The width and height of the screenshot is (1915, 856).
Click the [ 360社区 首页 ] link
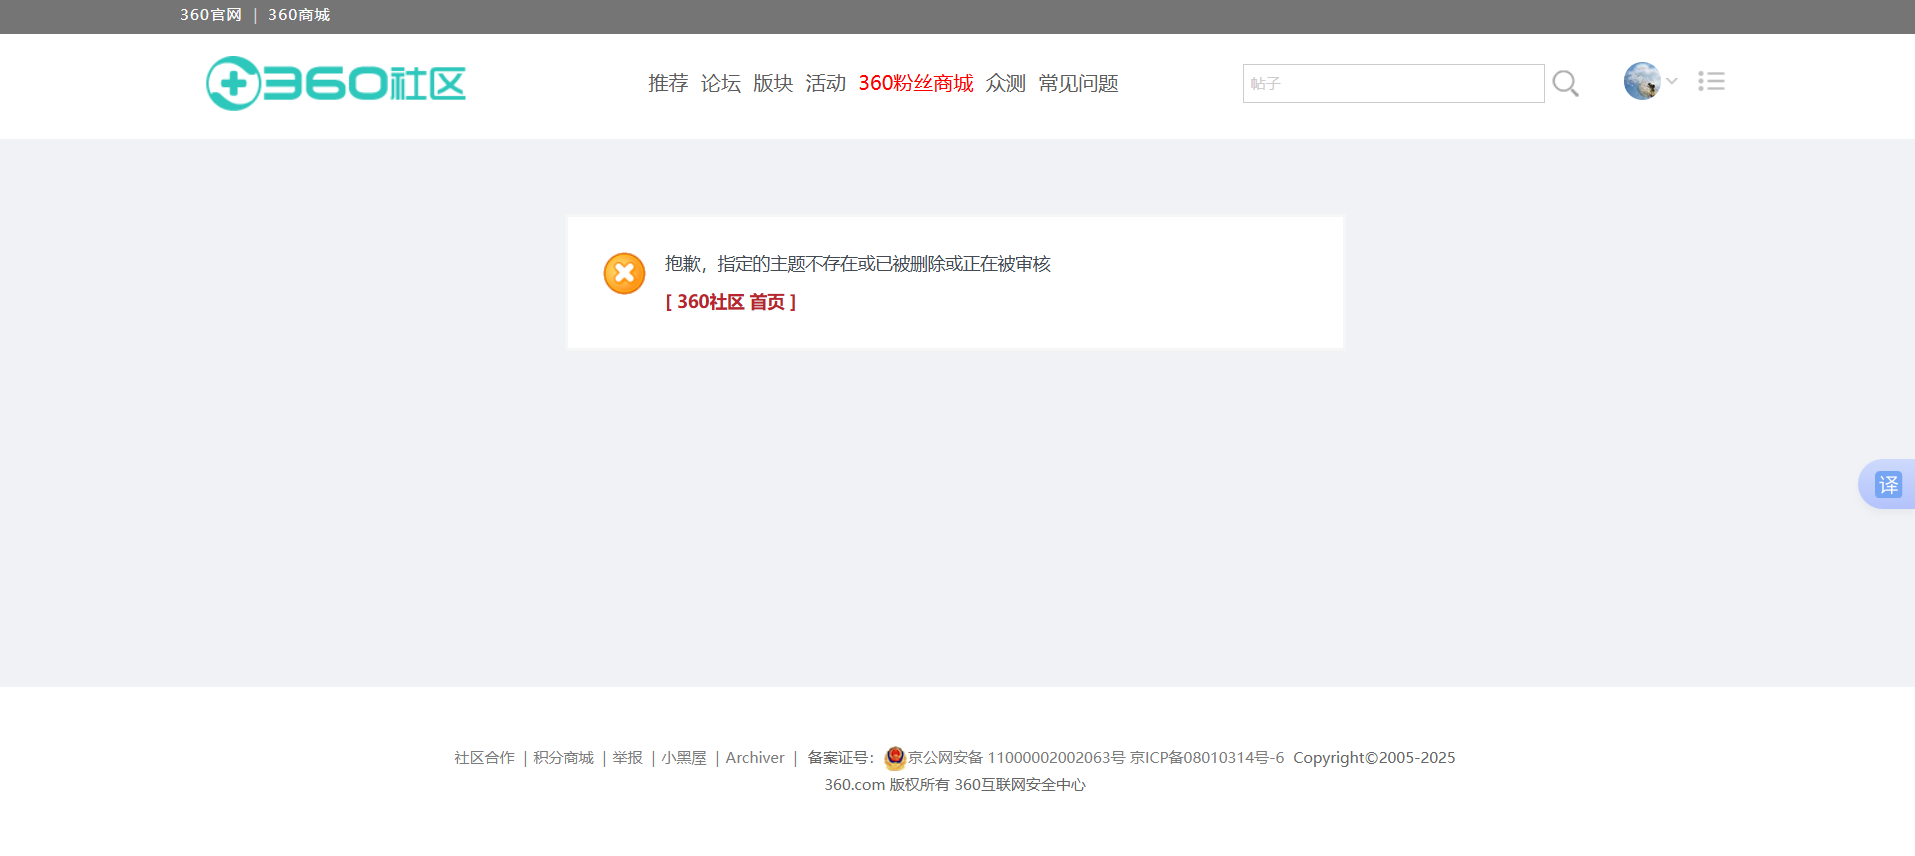pyautogui.click(x=731, y=302)
